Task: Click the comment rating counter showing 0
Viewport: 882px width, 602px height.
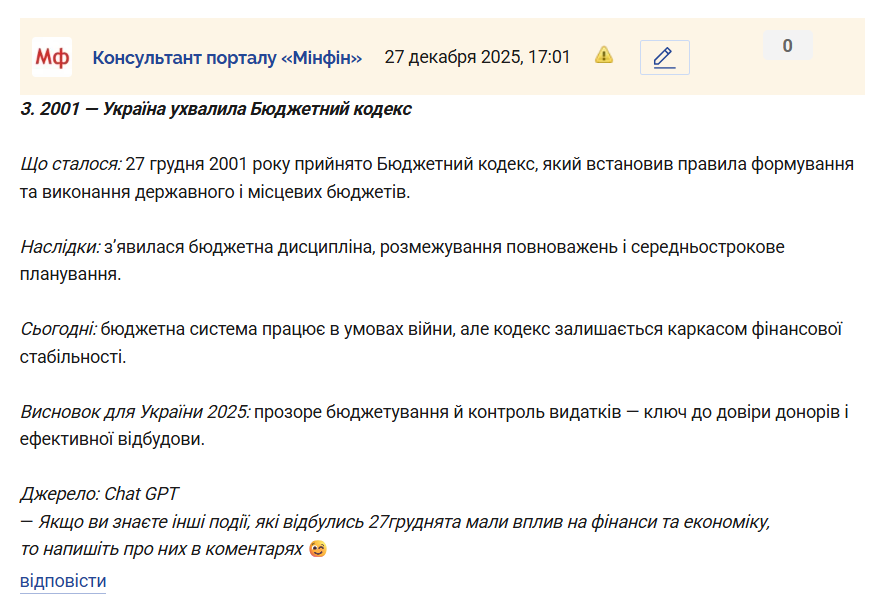Action: click(787, 46)
